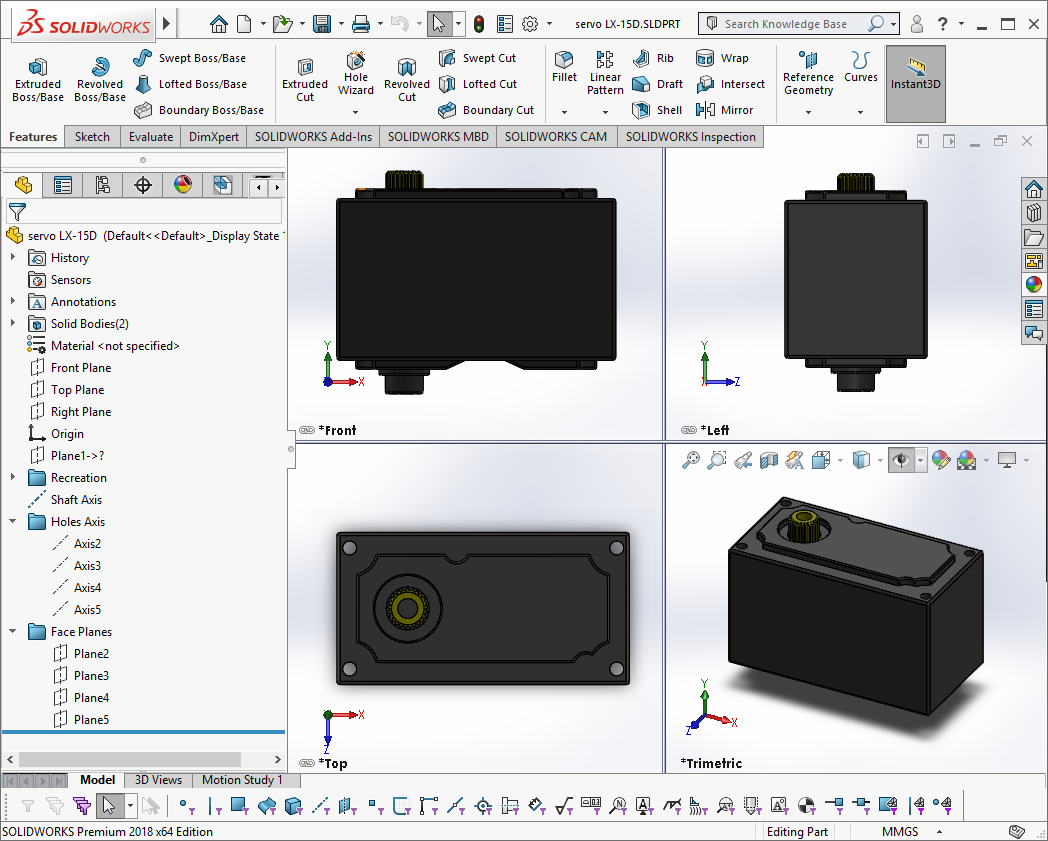Expand the Solid Bodies(2) node
This screenshot has height=841, width=1048.
pyautogui.click(x=13, y=324)
